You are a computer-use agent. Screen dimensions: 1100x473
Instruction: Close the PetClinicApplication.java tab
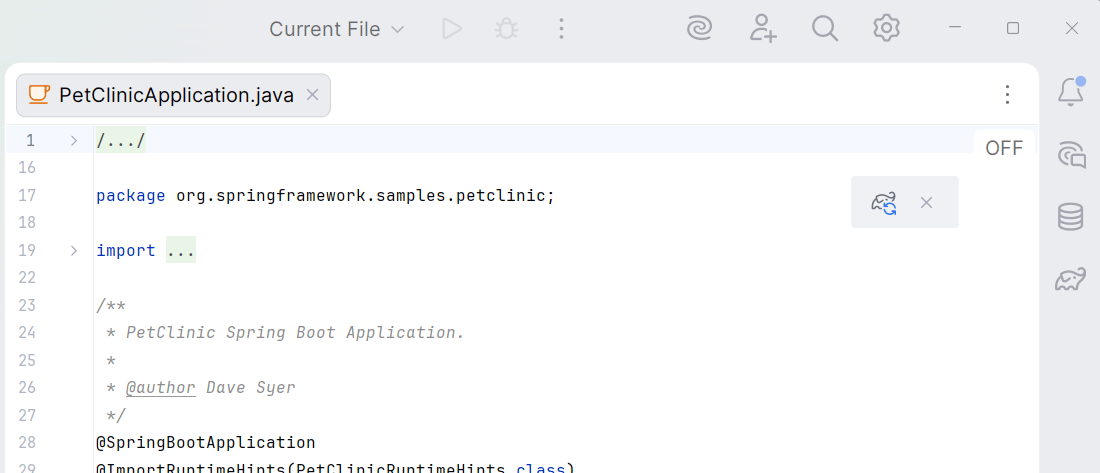point(313,95)
